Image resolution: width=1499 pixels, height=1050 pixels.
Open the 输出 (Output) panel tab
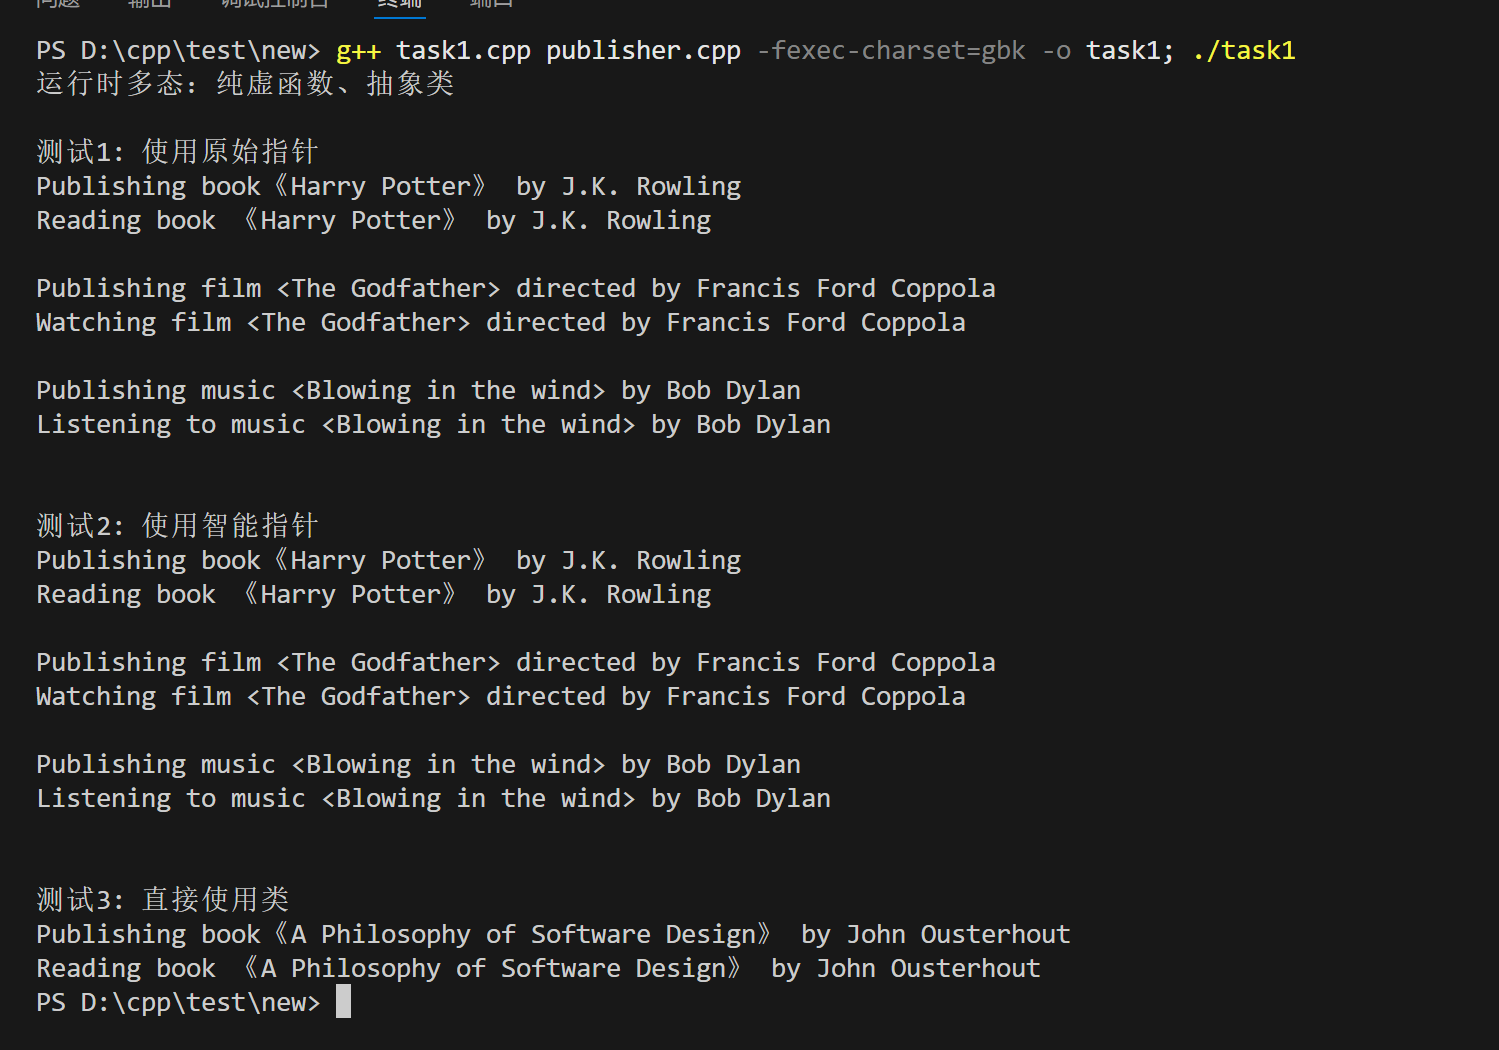[150, 3]
